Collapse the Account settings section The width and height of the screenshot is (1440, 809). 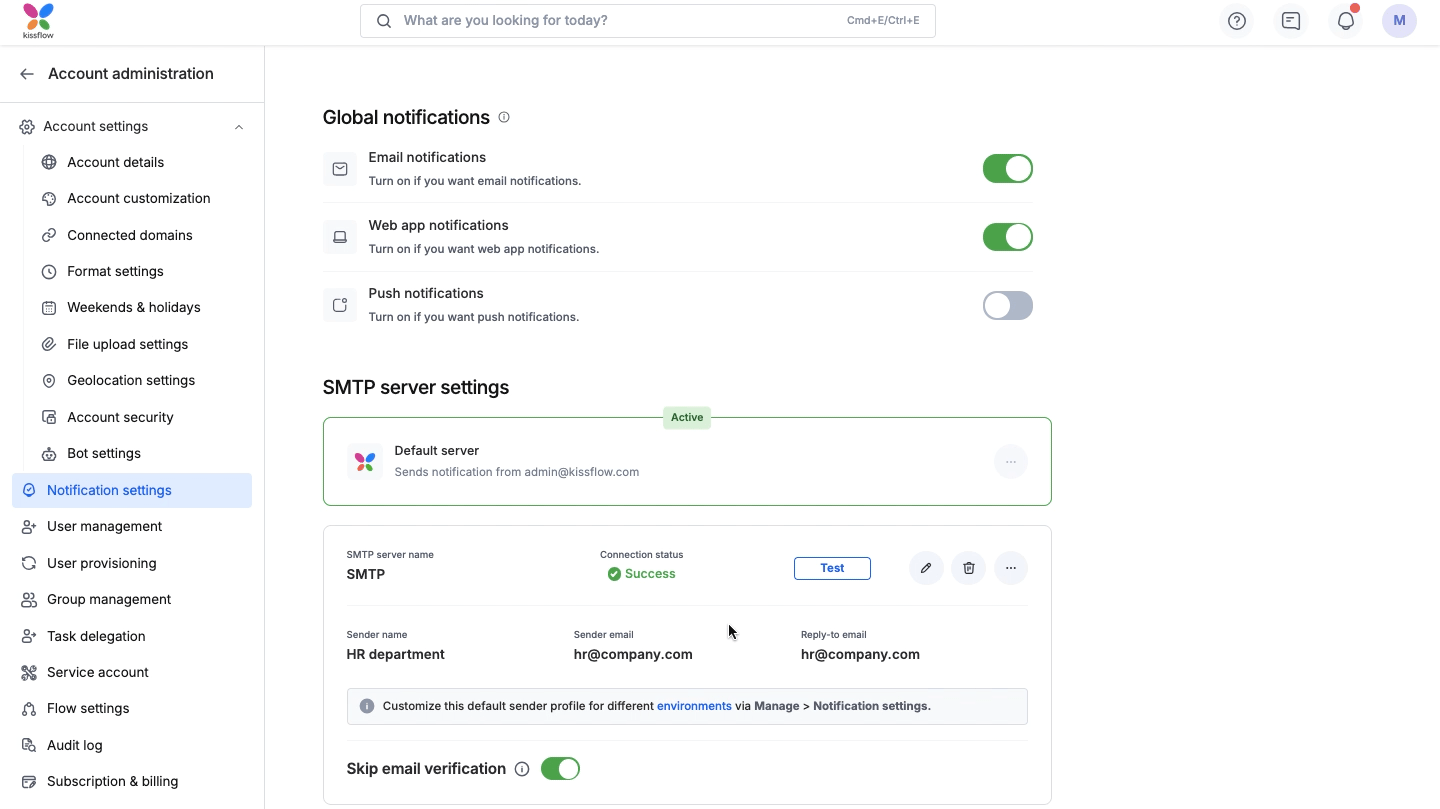(239, 127)
